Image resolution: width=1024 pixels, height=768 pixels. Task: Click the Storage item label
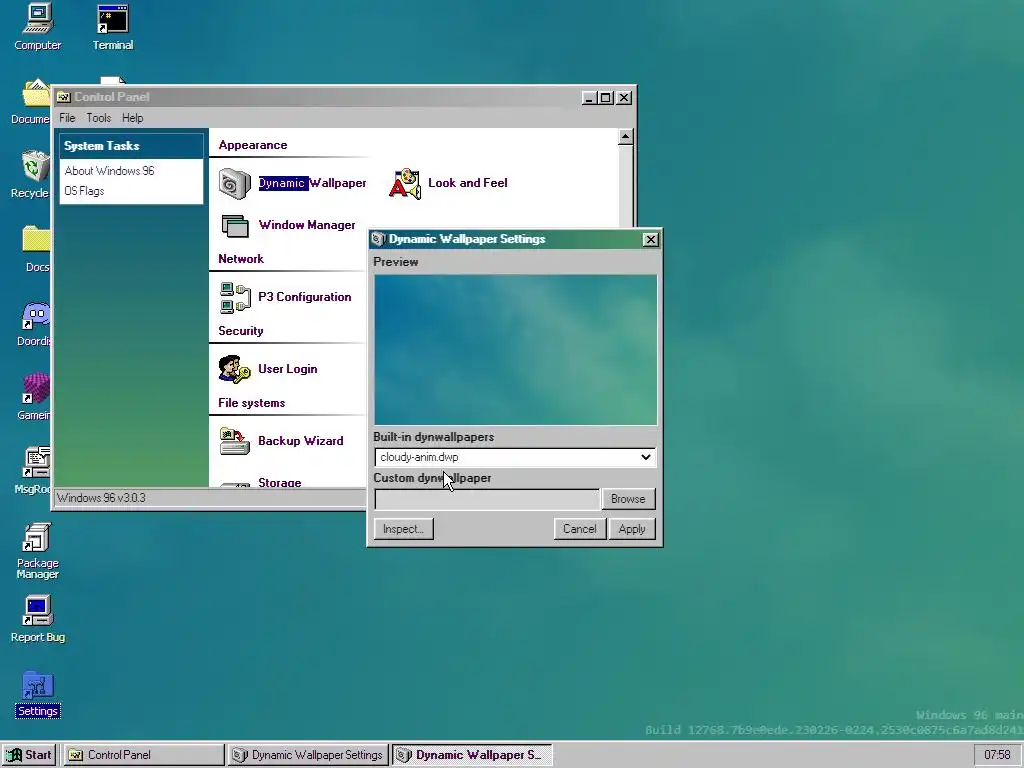tap(280, 483)
